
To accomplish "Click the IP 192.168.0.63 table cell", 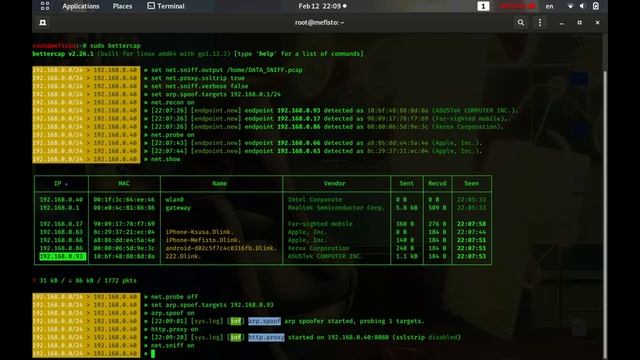I will 61,232.
